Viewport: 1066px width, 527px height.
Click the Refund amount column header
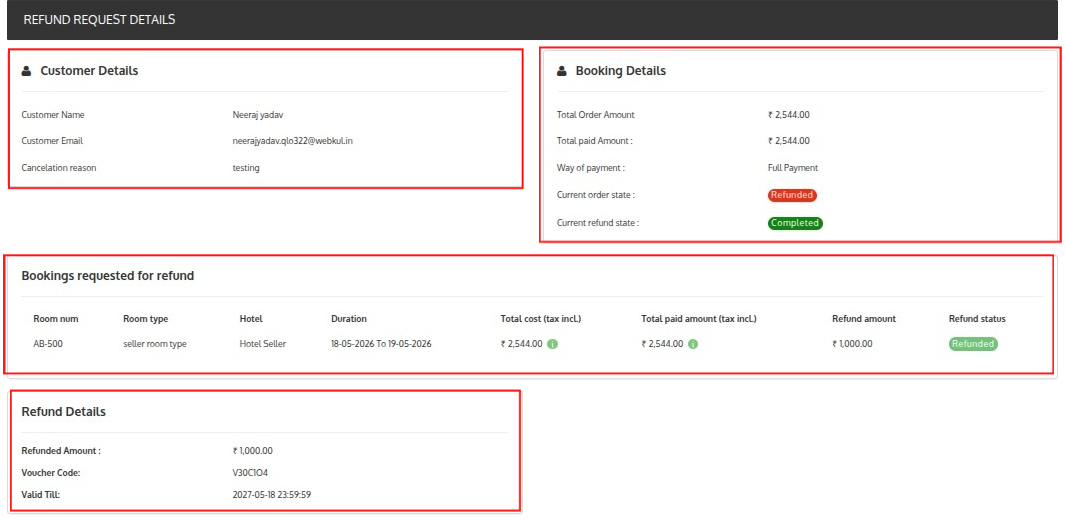coord(863,318)
